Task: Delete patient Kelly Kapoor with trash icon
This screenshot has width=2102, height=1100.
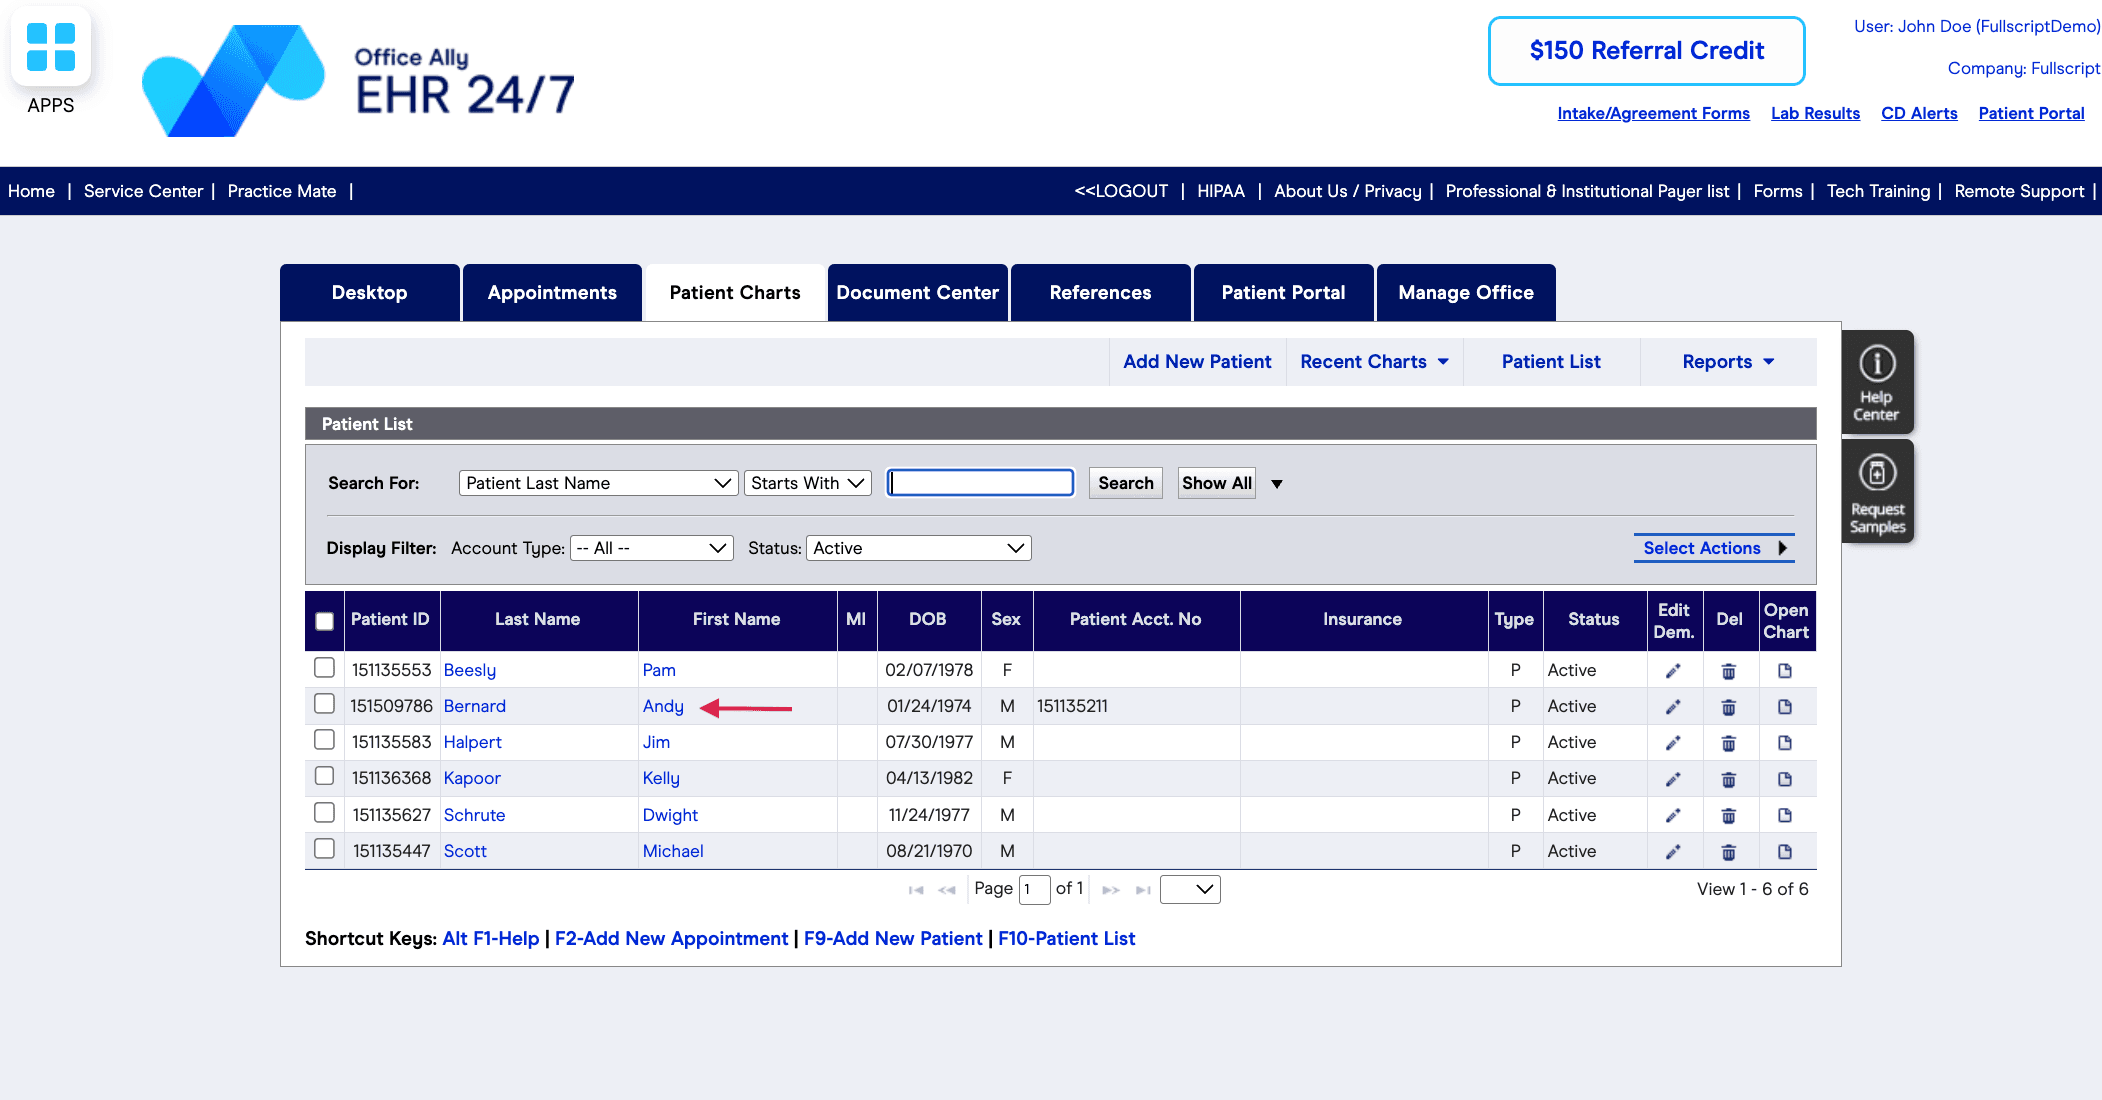Action: click(x=1729, y=779)
